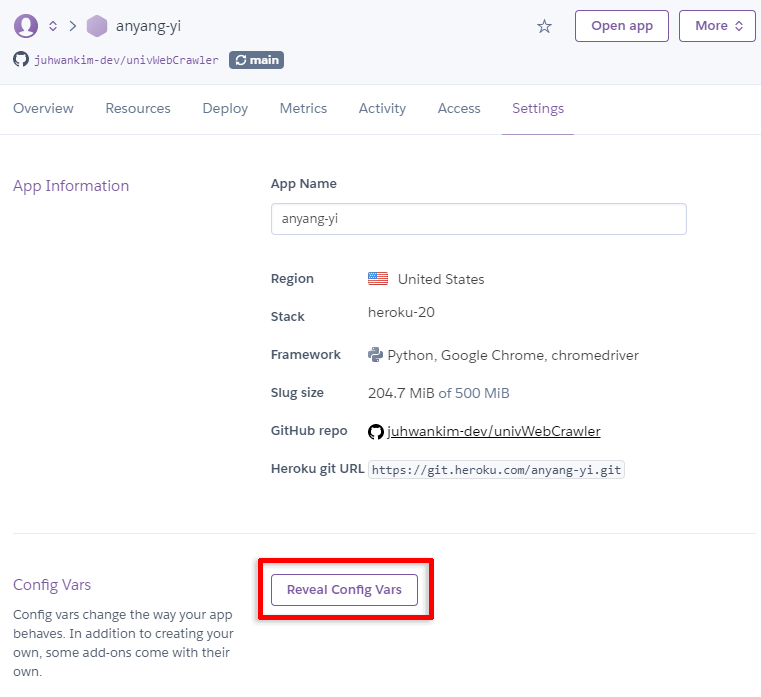This screenshot has height=697, width=761.
Task: Click Reveal Config Vars button
Action: [x=344, y=590]
